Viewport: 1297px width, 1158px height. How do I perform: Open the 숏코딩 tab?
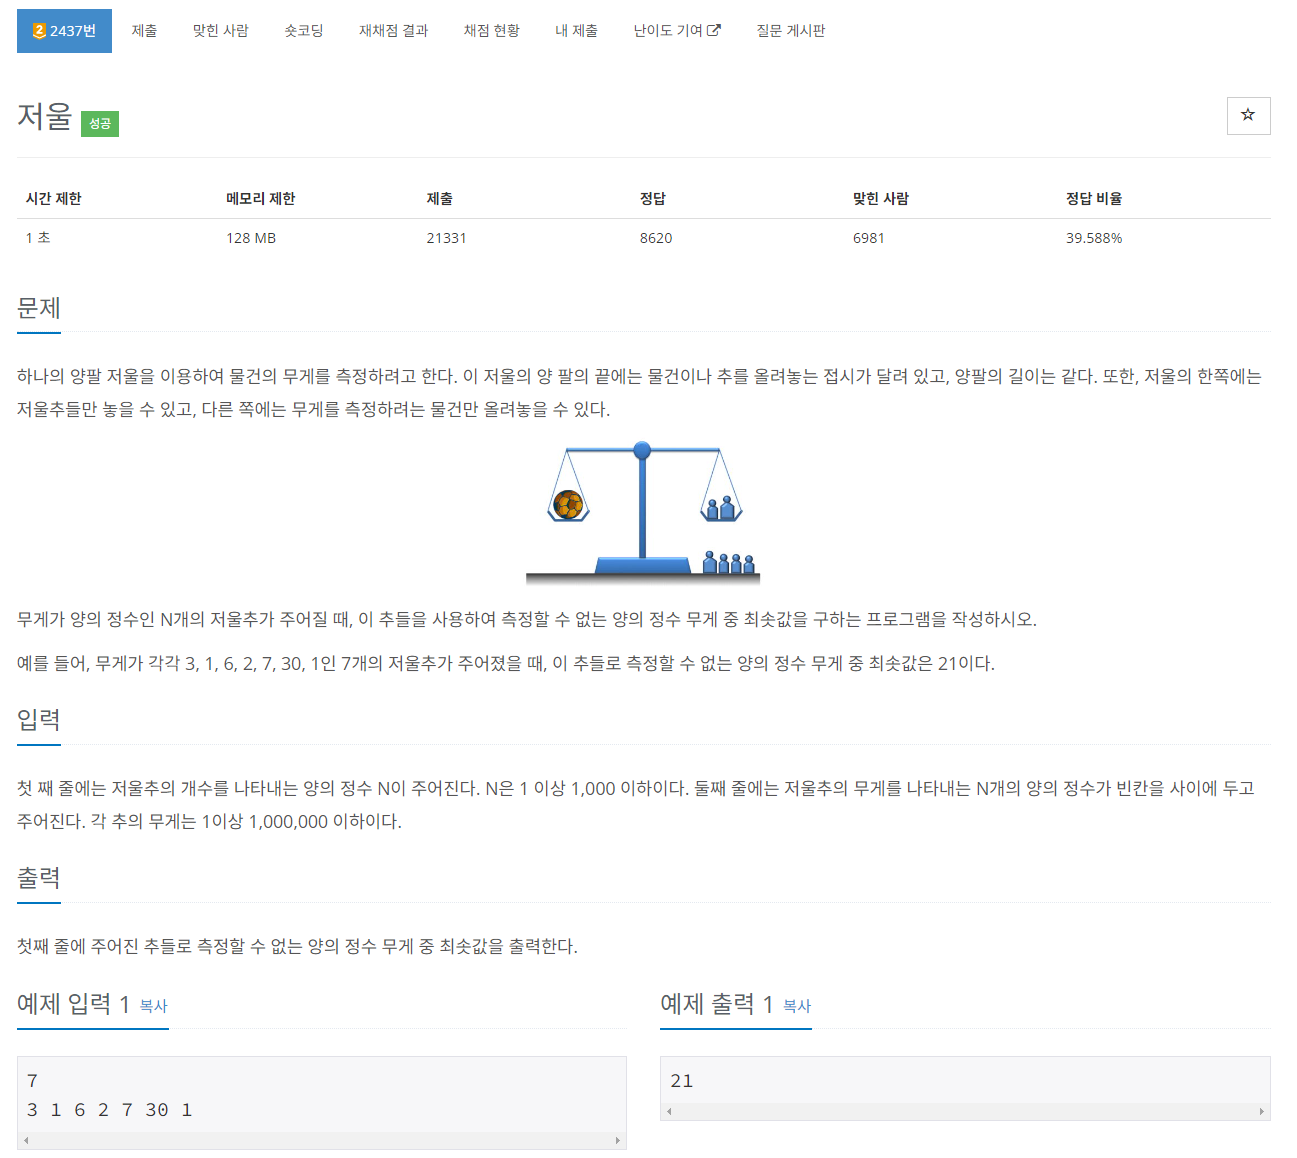pyautogui.click(x=303, y=30)
